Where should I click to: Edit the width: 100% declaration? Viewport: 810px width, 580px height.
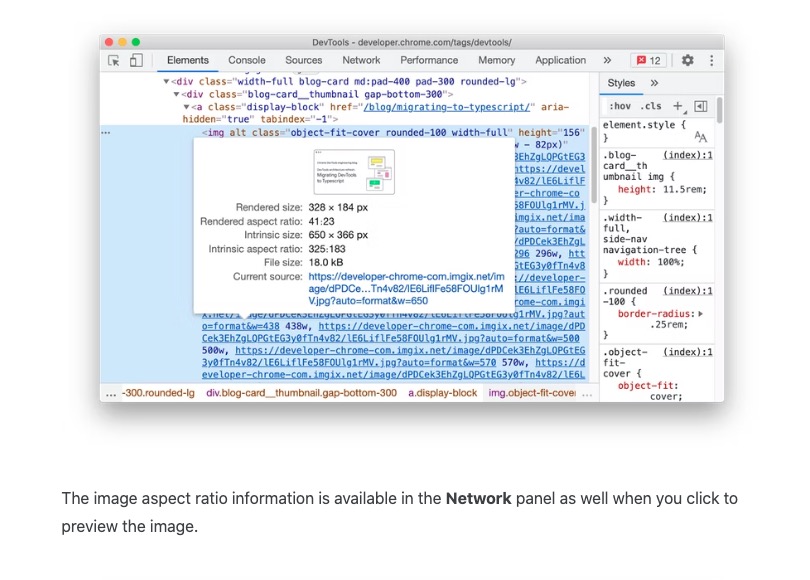(x=650, y=262)
